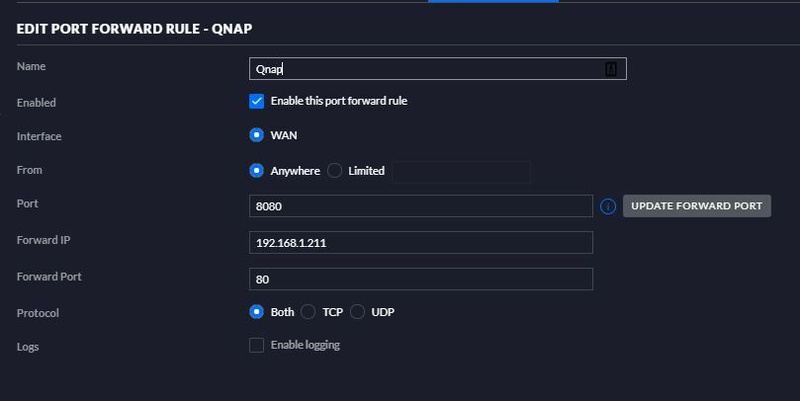Image resolution: width=800 pixels, height=401 pixels.
Task: Uncheck the 'Enable this port forward rule' checkbox
Action: (256, 101)
